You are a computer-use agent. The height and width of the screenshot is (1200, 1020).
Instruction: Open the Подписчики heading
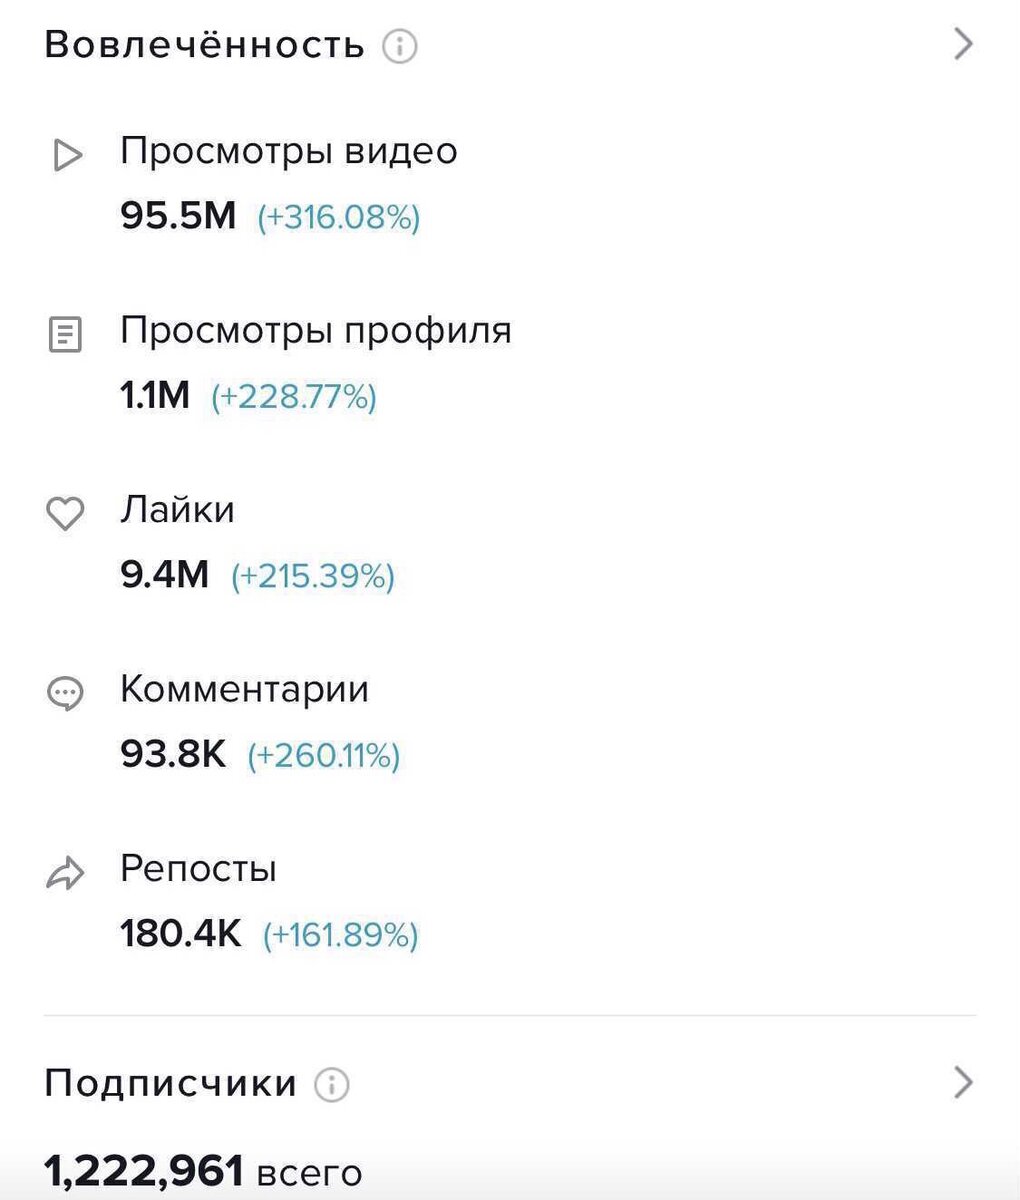(x=171, y=1083)
